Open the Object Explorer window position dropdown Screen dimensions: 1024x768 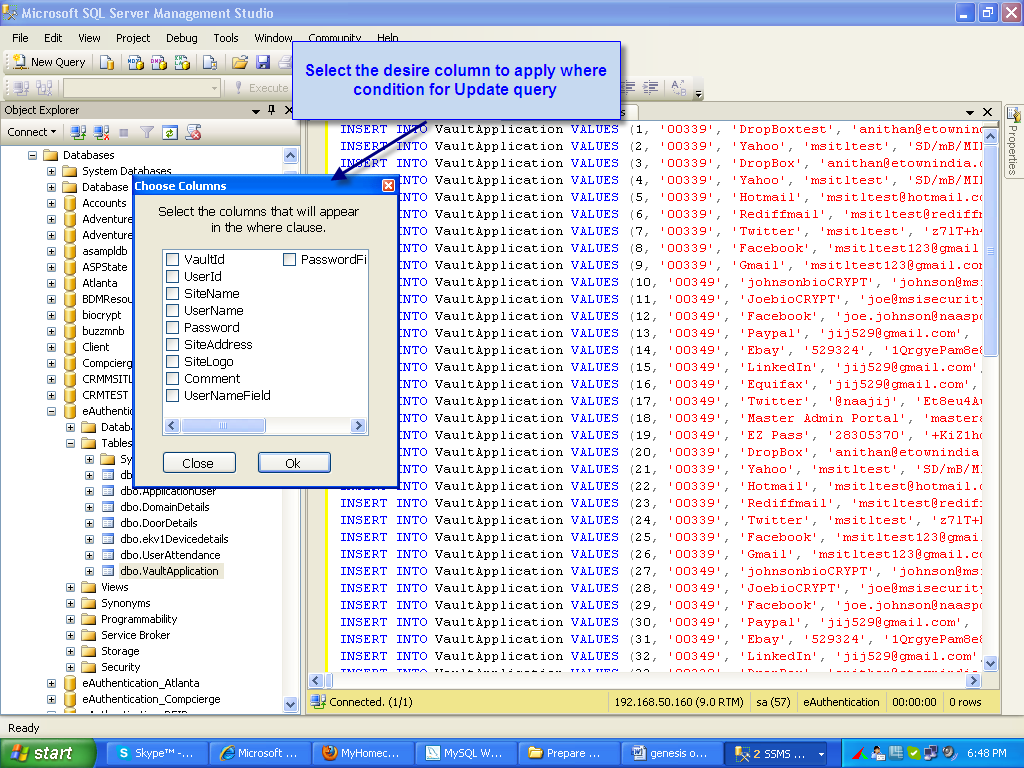256,111
